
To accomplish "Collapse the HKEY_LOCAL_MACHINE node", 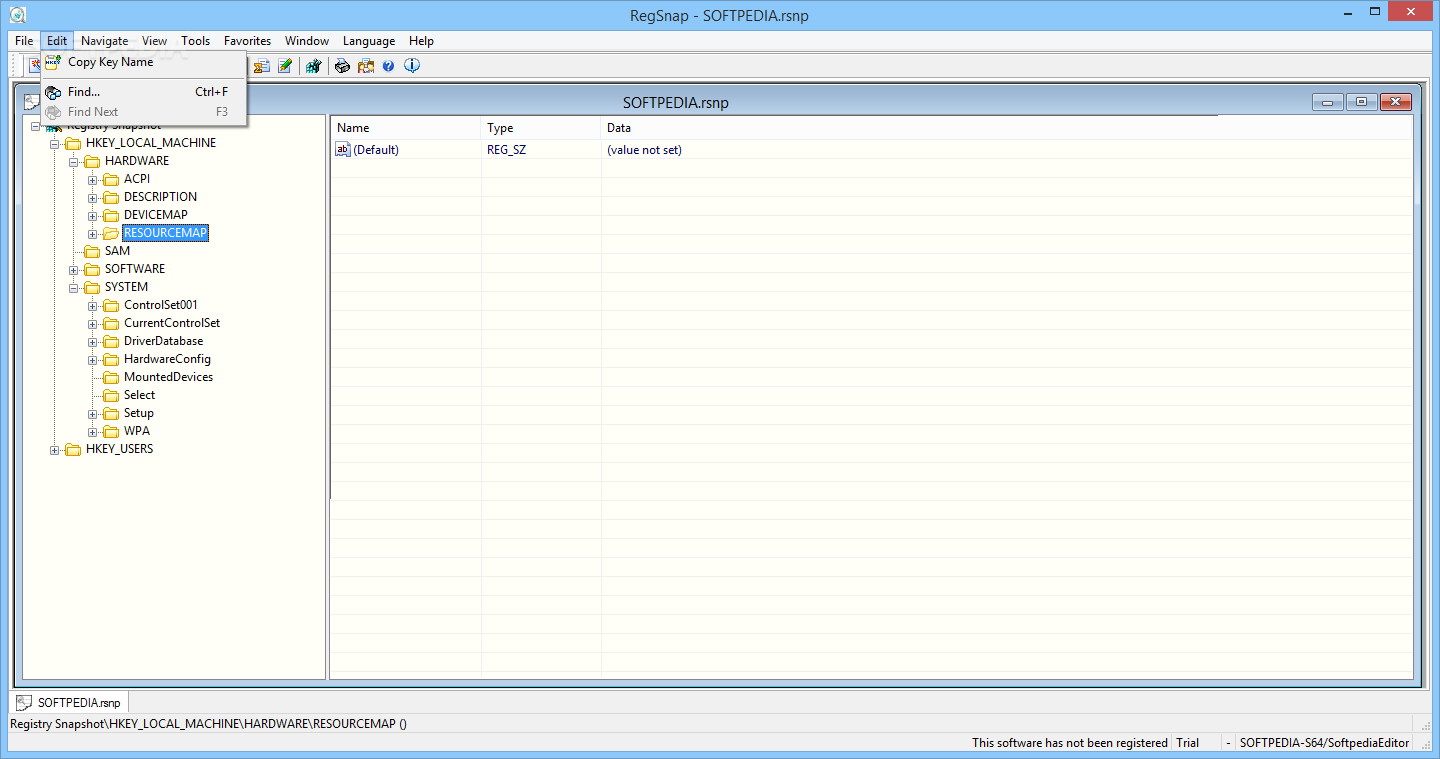I will point(55,144).
